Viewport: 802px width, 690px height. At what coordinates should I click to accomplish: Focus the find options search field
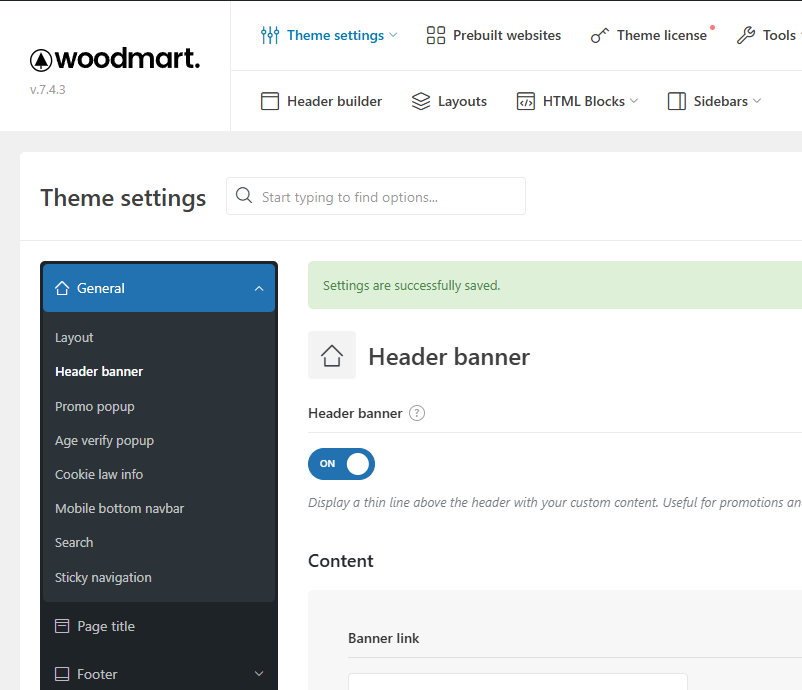(x=376, y=196)
